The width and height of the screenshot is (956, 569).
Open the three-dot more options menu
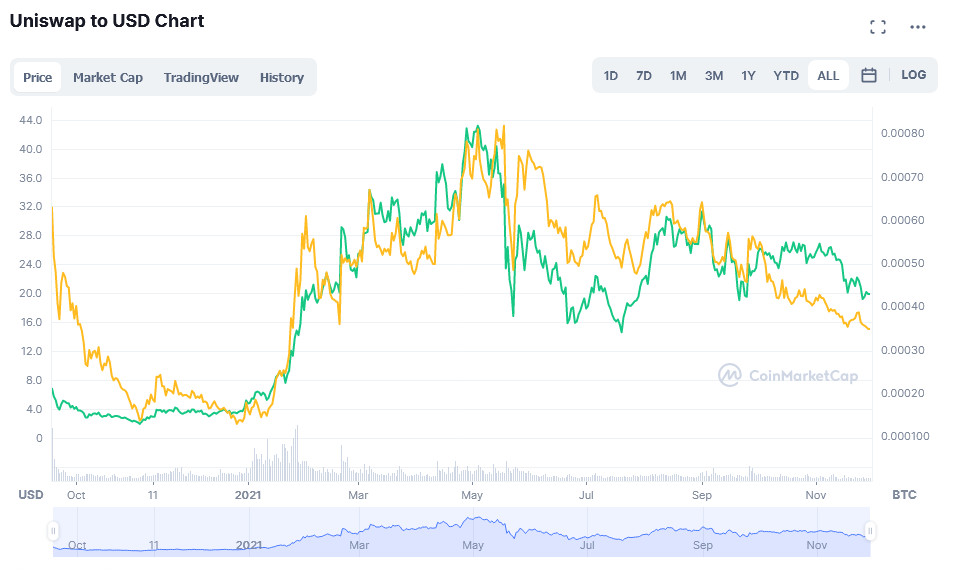tap(918, 27)
